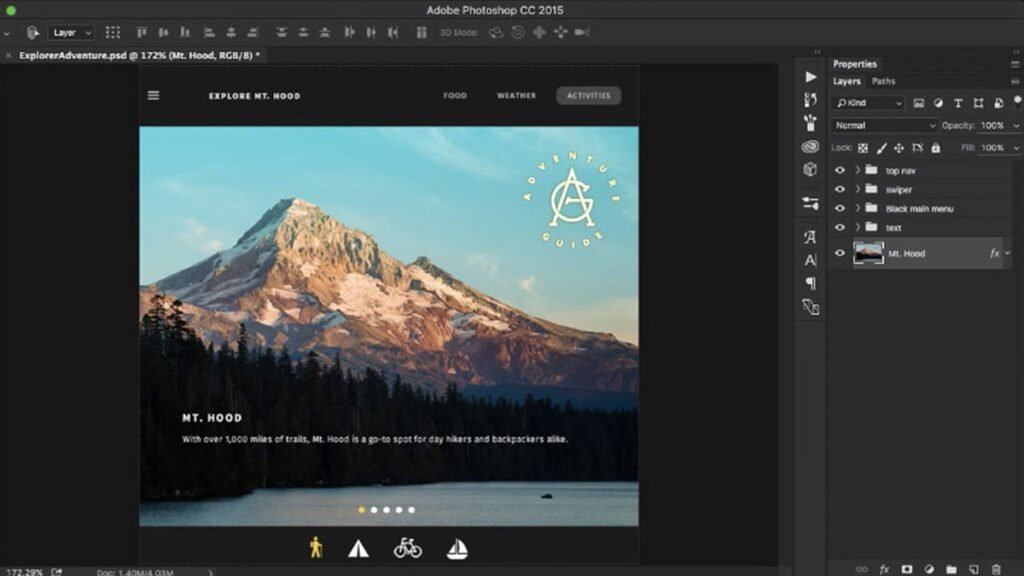Click the lock all padlock icon
The image size is (1024, 576).
coord(935,148)
